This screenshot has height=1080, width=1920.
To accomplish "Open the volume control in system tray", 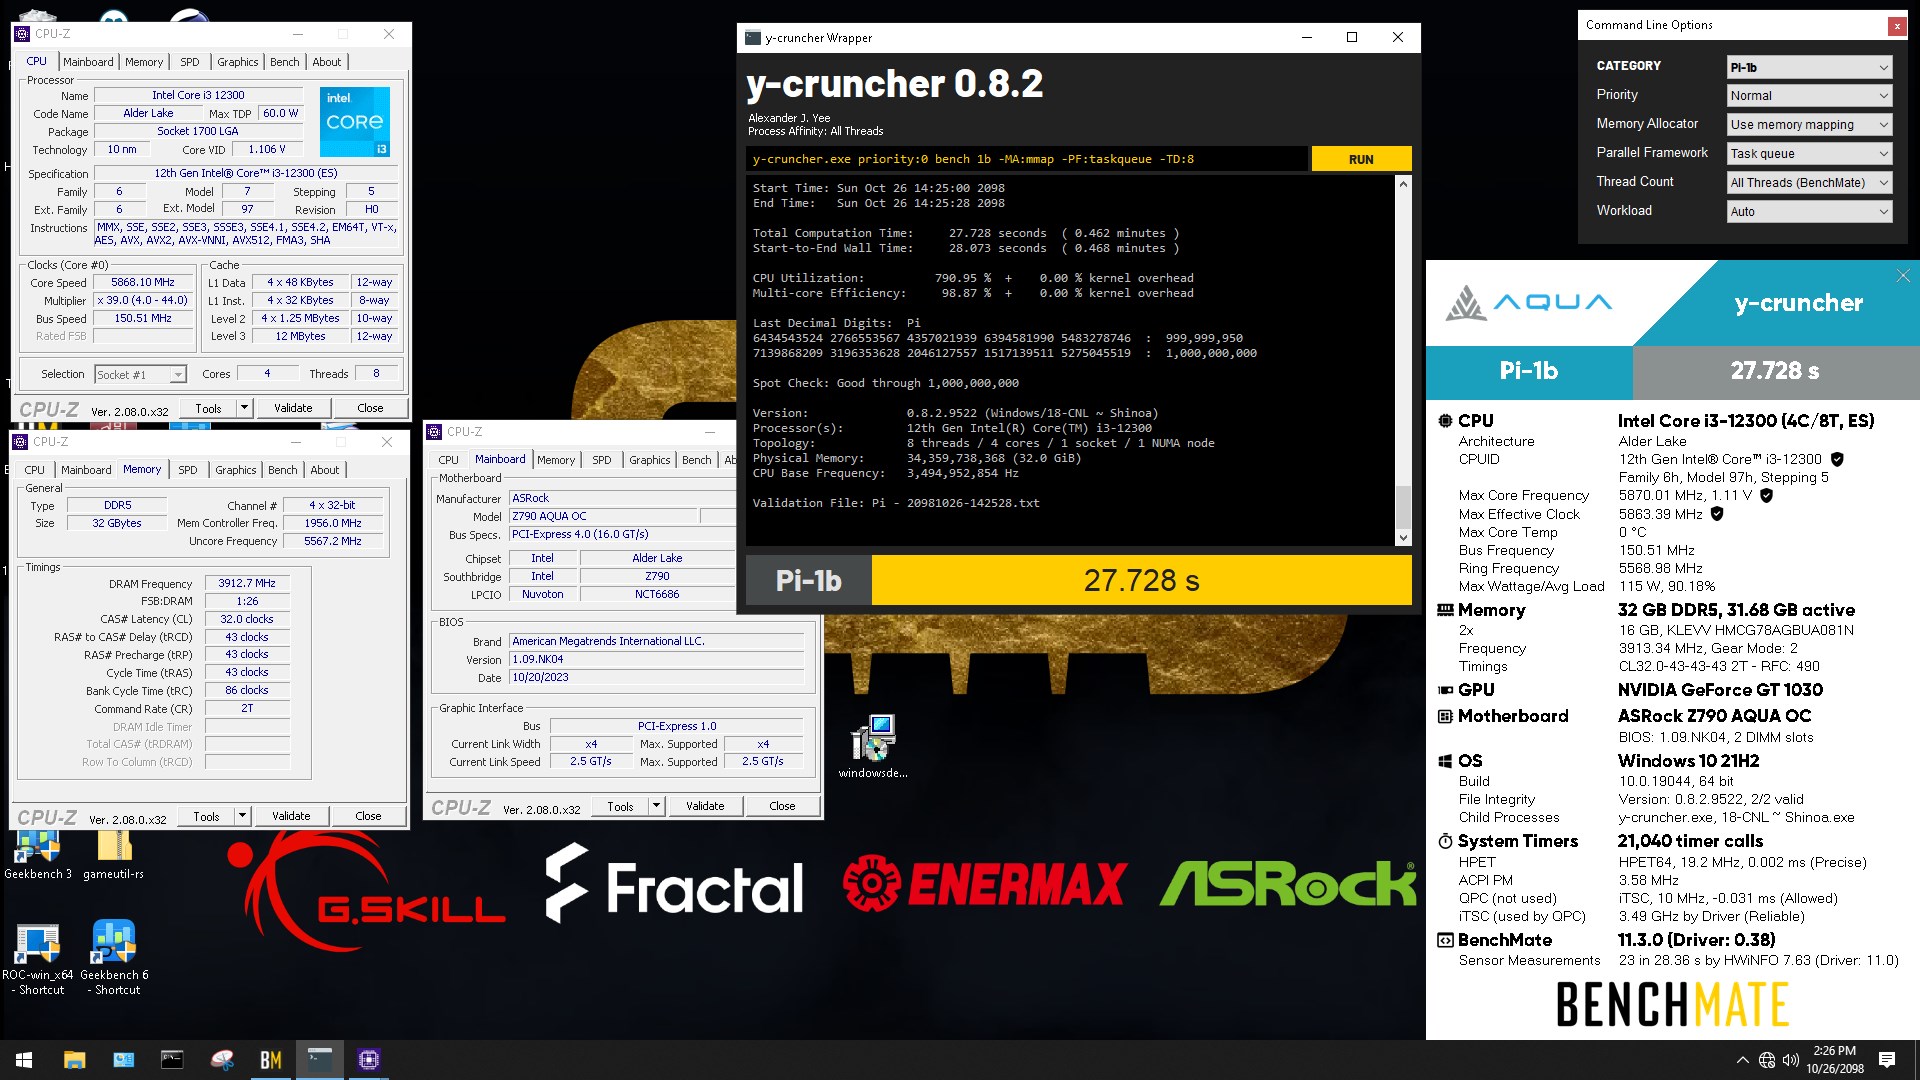I will [1791, 1060].
